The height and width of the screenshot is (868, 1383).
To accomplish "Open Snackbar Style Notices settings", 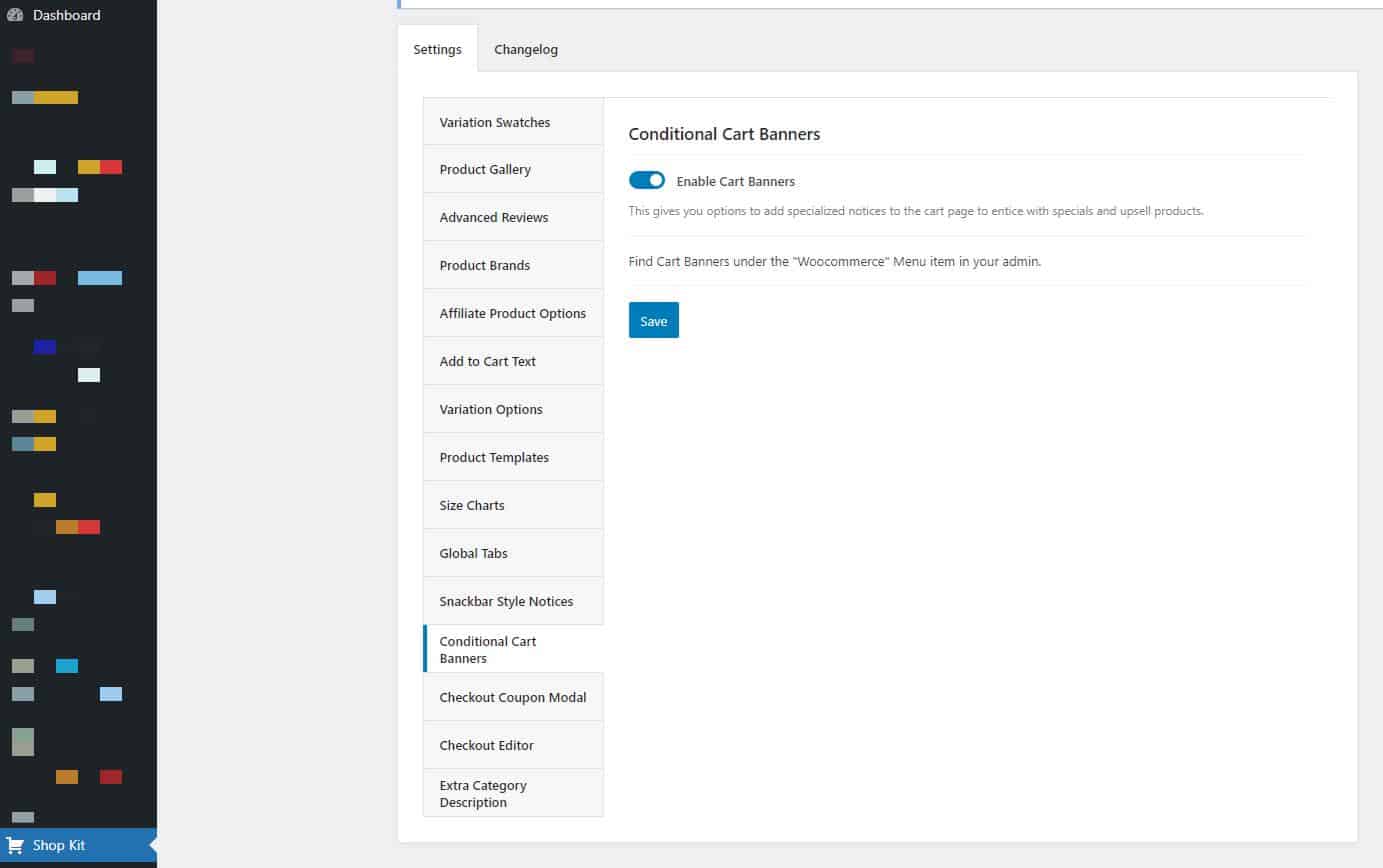I will [506, 601].
